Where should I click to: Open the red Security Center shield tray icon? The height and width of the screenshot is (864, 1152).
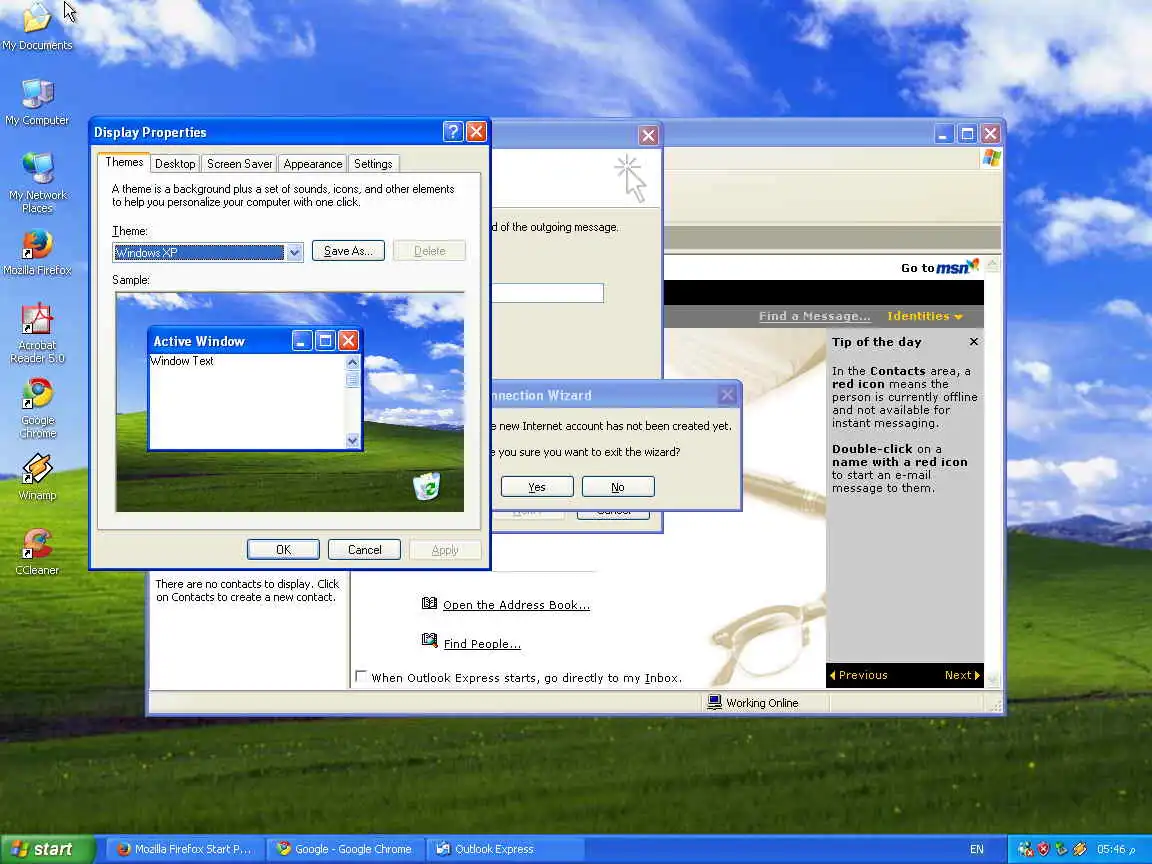1043,849
